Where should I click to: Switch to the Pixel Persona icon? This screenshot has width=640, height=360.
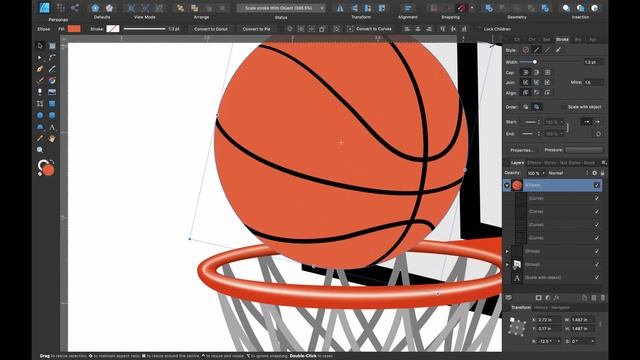(x=61, y=8)
